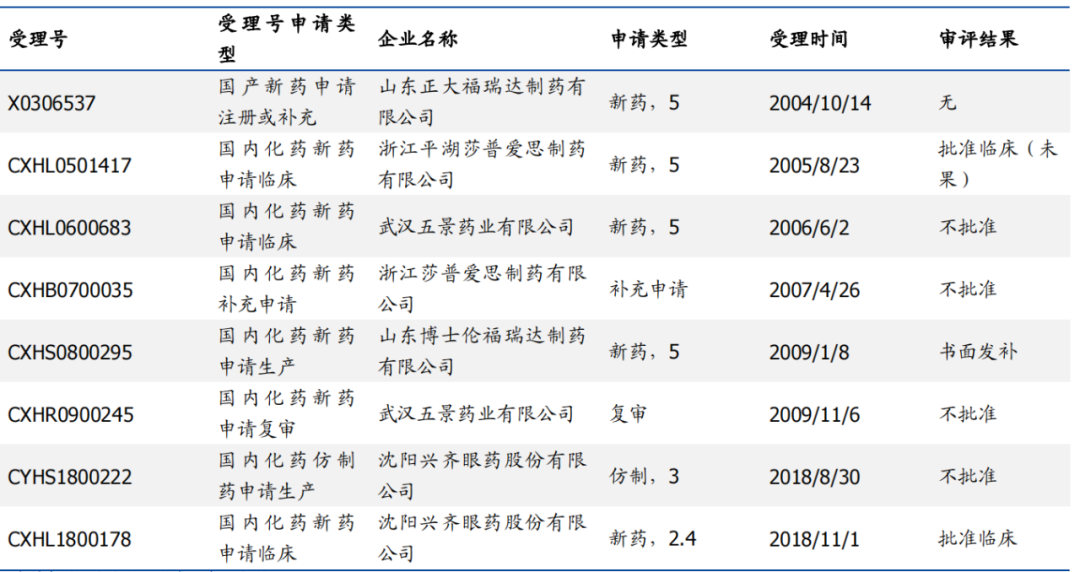Select acceptance number CXHS0800295
This screenshot has width=1080, height=572.
click(x=70, y=352)
